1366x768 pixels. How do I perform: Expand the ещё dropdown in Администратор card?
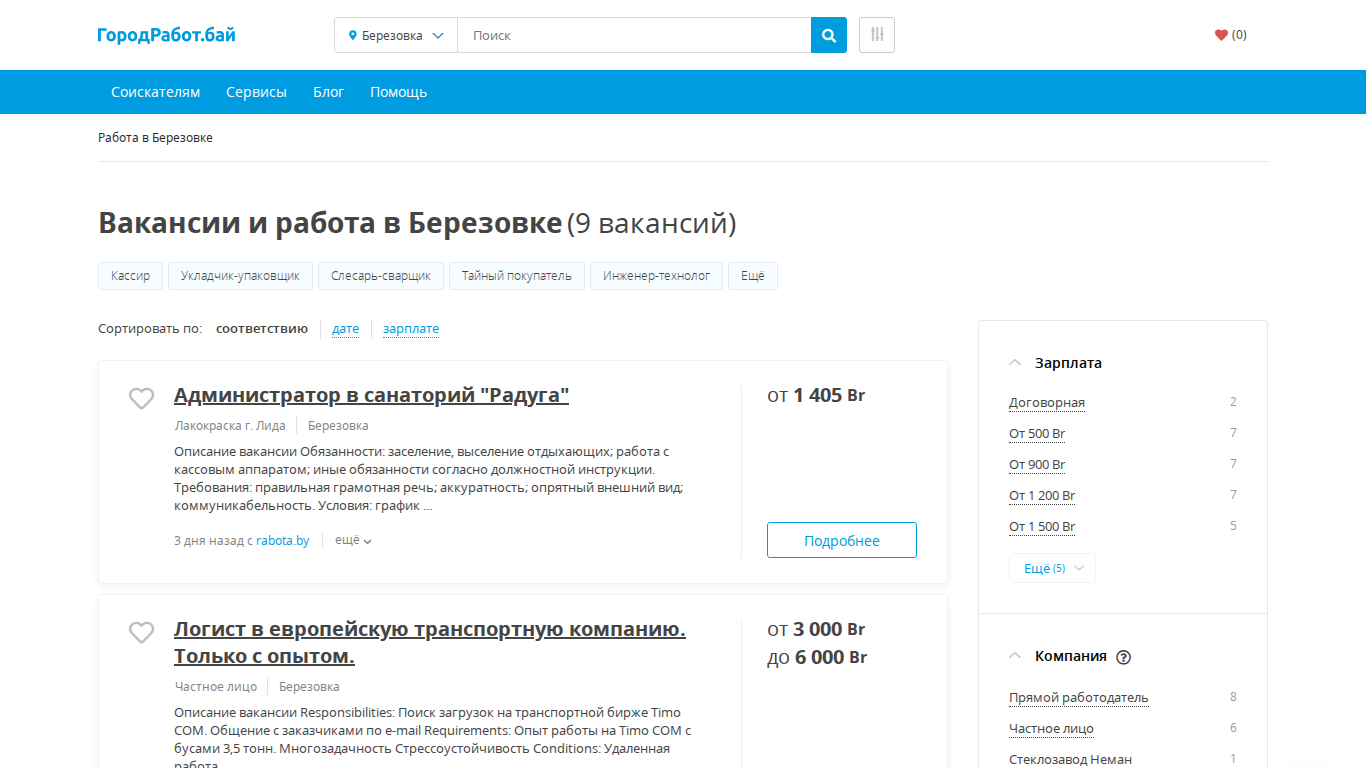353,540
